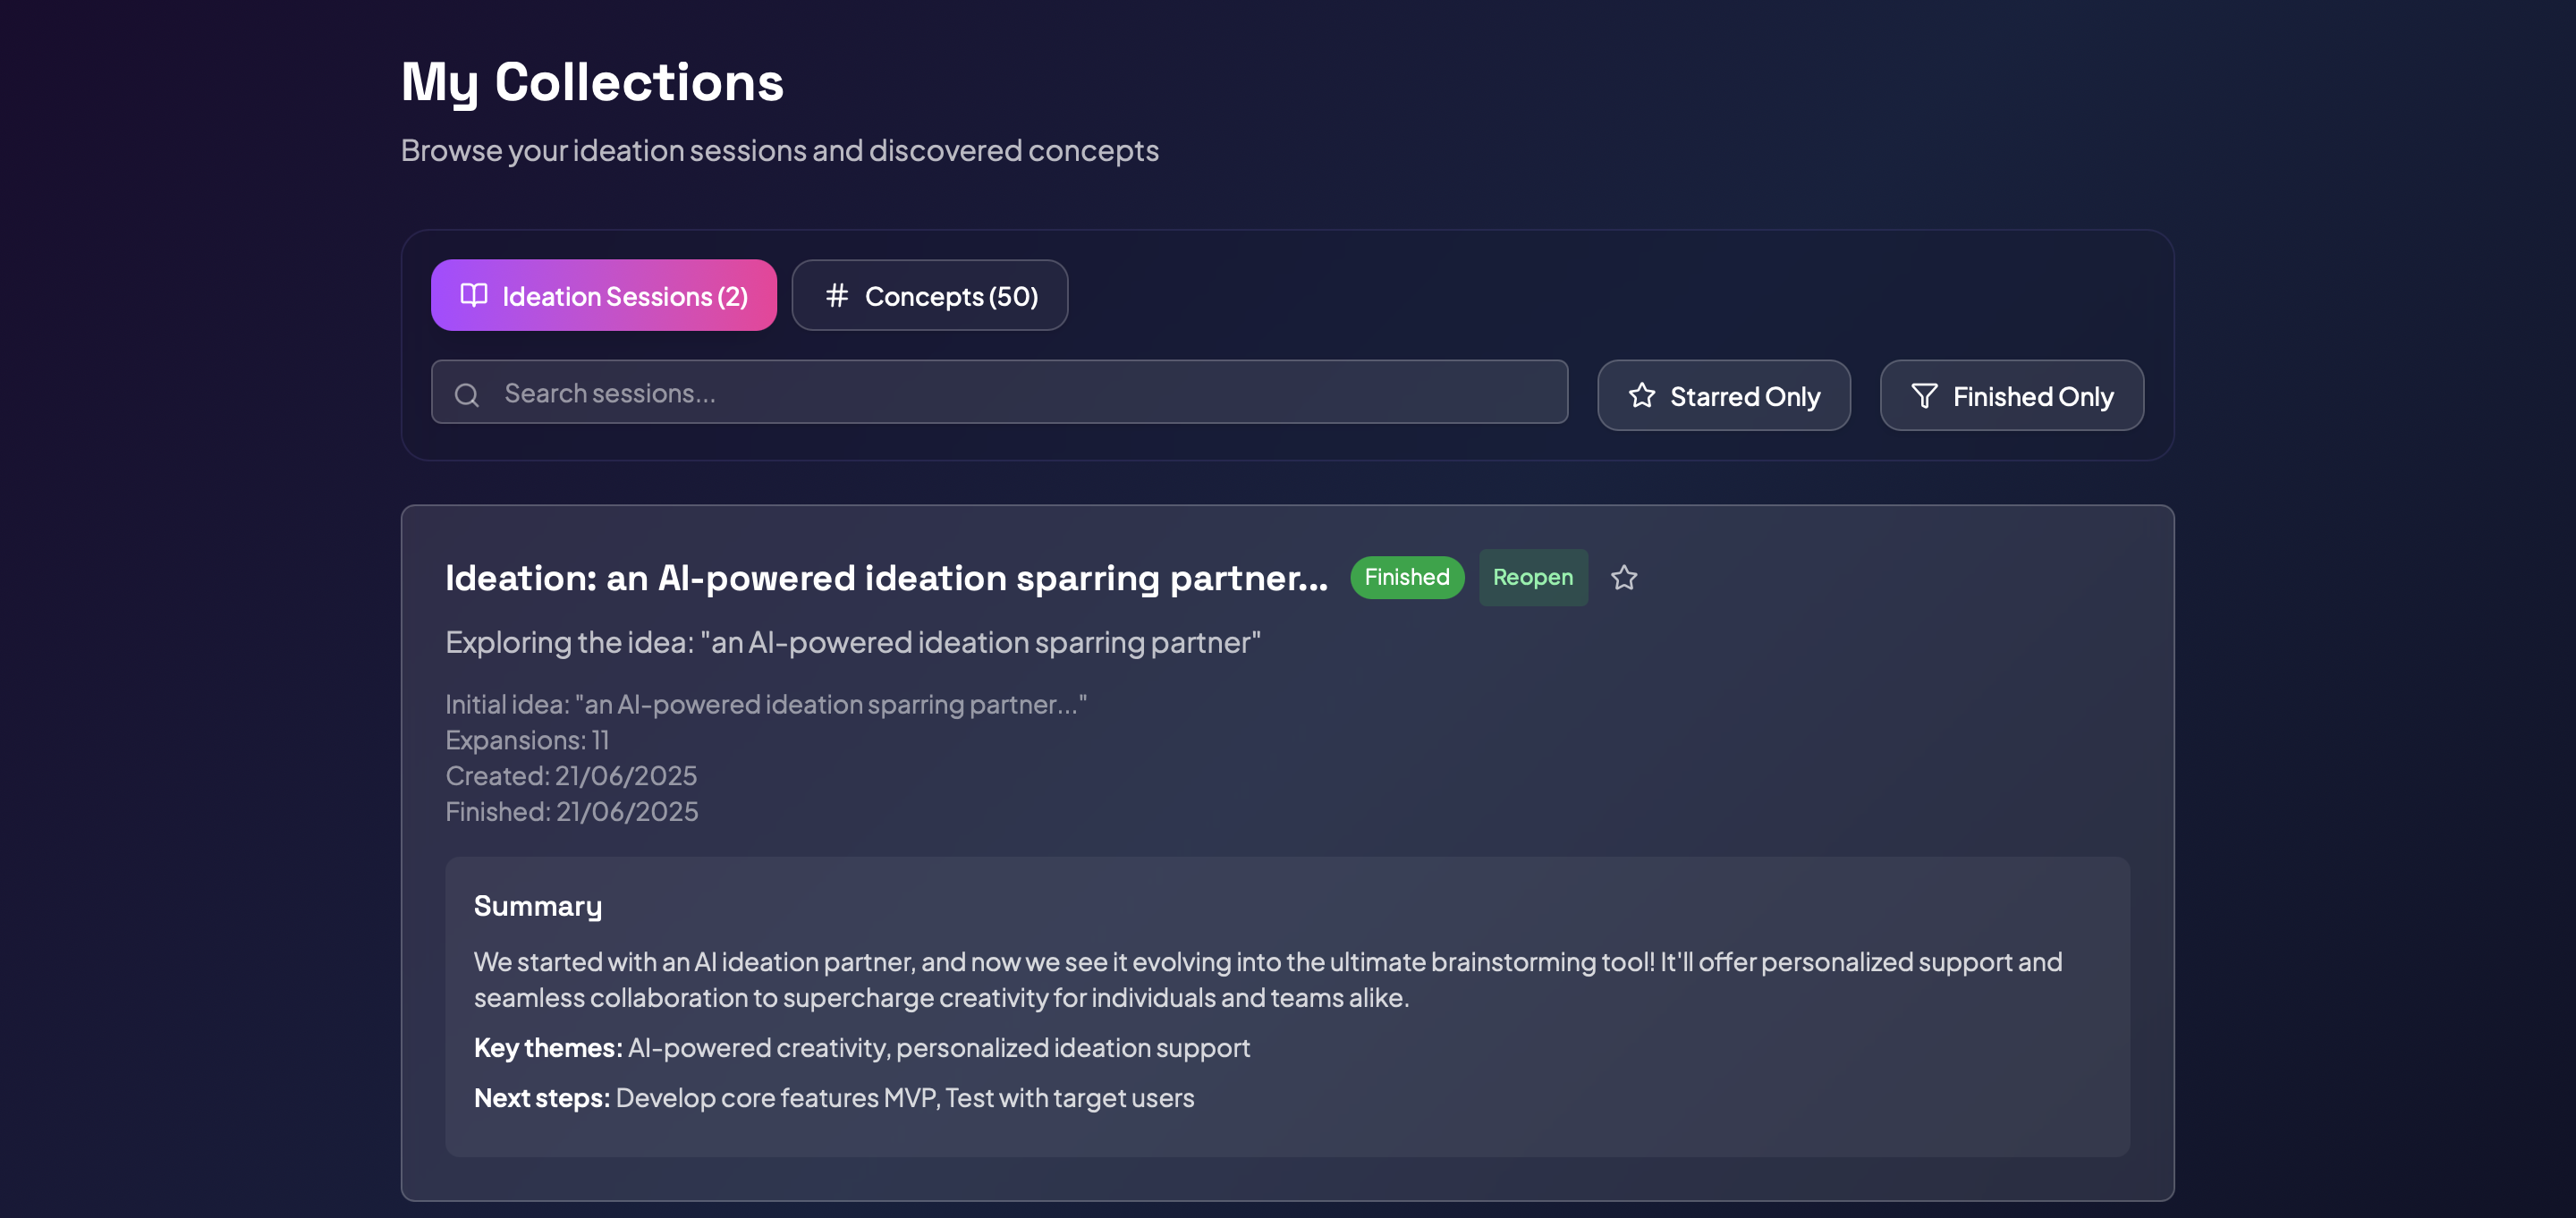
Task: Open the session titled Ideation: an AI-powered ideation sparring partner
Action: pyautogui.click(x=886, y=578)
